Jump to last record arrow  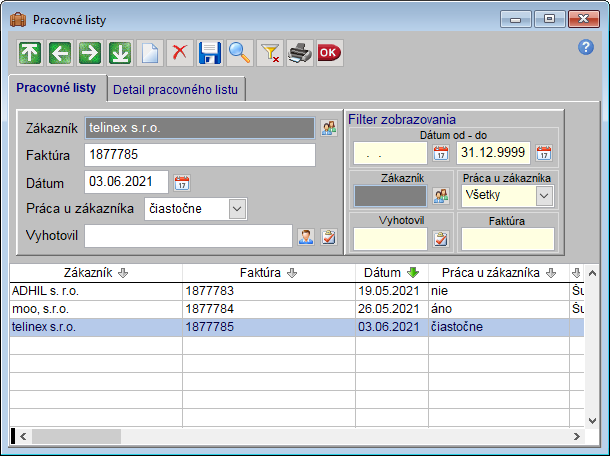119,53
